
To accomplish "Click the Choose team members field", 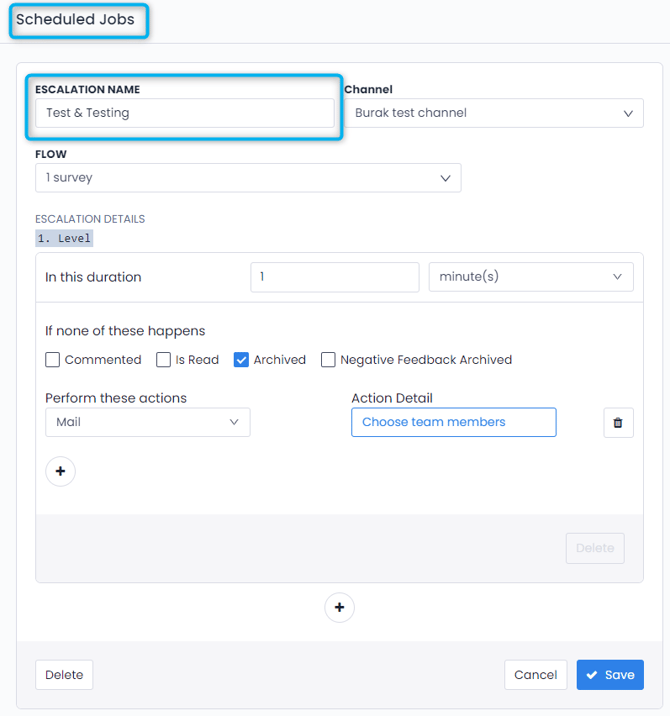I will click(453, 422).
